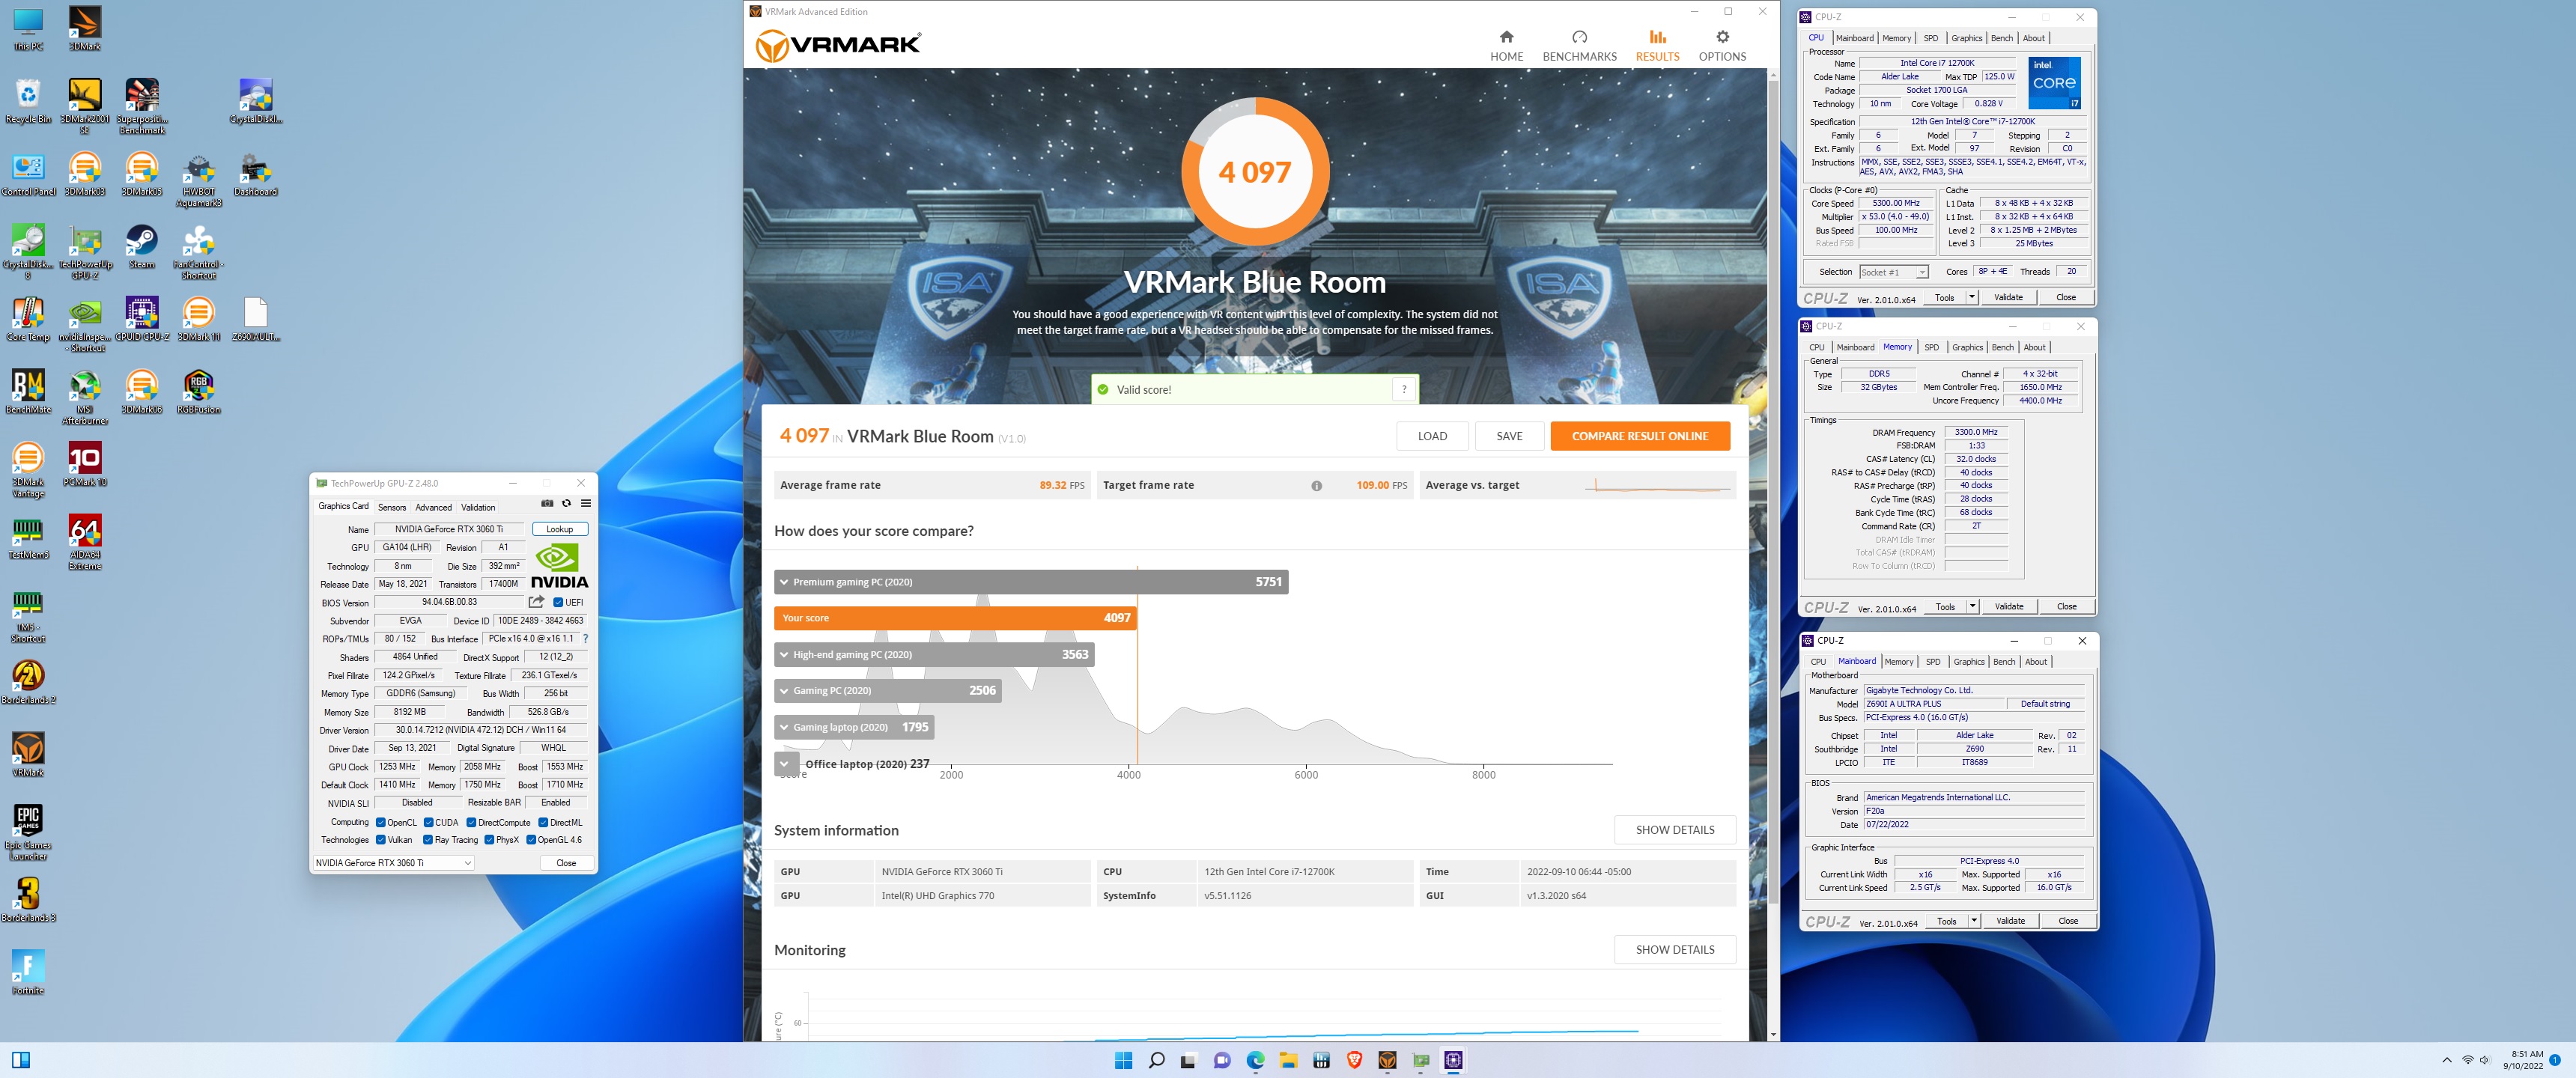Open the Recycle Bin
This screenshot has width=2576, height=1078.
pos(28,101)
